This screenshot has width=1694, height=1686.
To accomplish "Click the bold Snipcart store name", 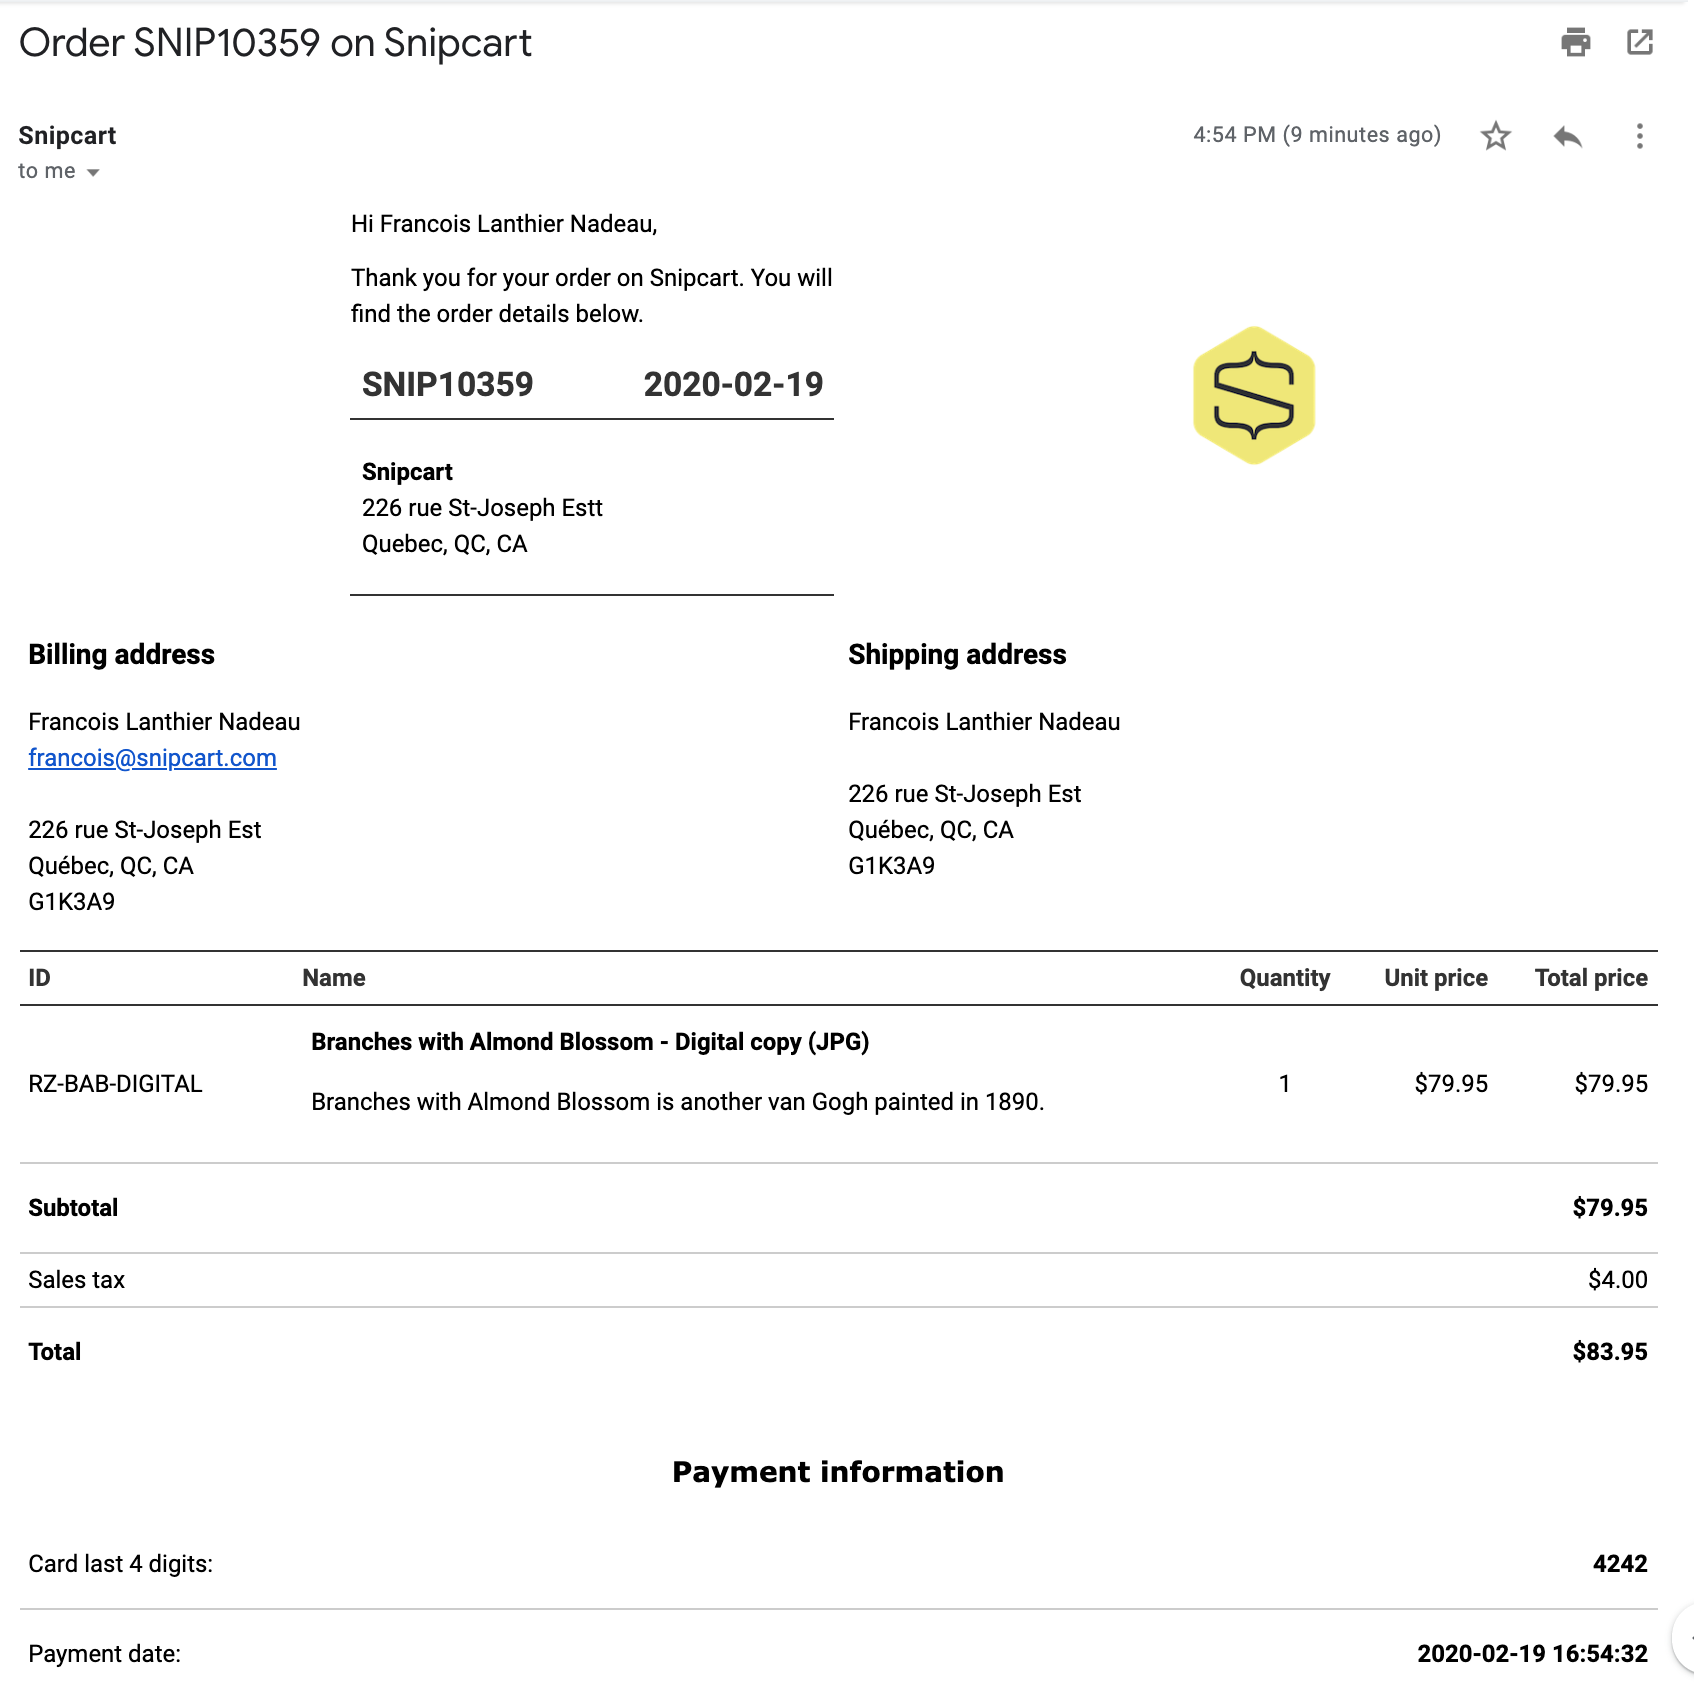I will pyautogui.click(x=407, y=472).
